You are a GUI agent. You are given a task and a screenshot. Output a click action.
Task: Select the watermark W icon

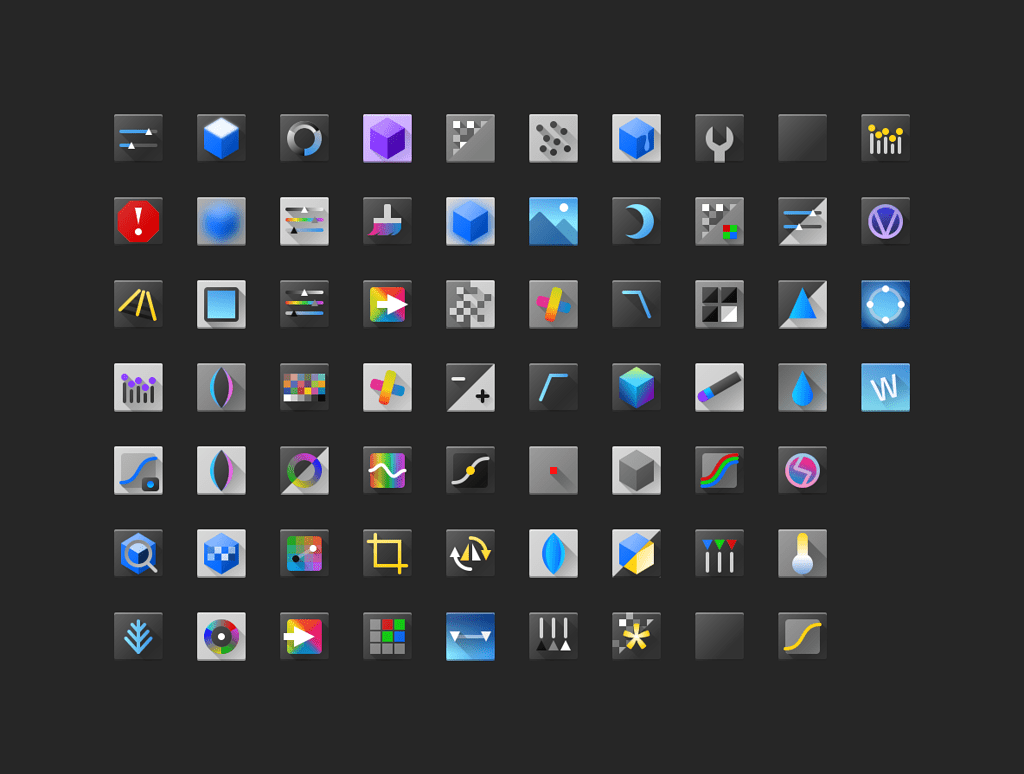point(885,388)
